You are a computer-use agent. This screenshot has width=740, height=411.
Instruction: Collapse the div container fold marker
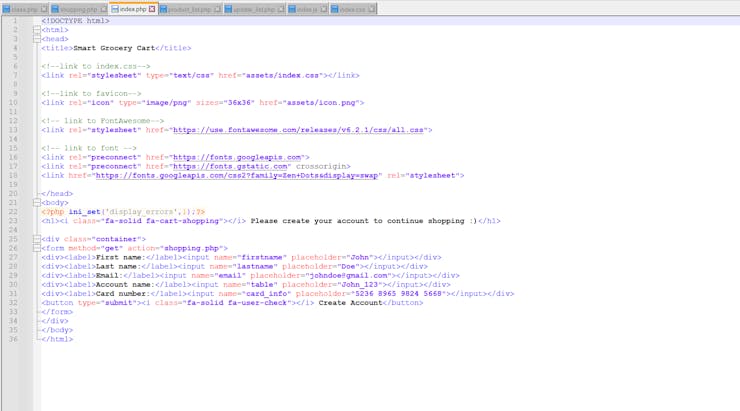(x=37, y=239)
